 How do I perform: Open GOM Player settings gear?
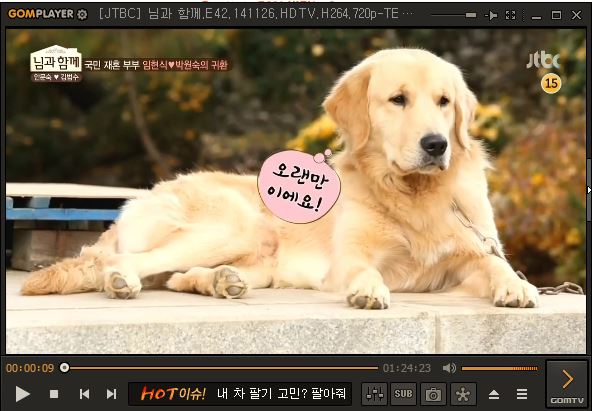click(82, 15)
